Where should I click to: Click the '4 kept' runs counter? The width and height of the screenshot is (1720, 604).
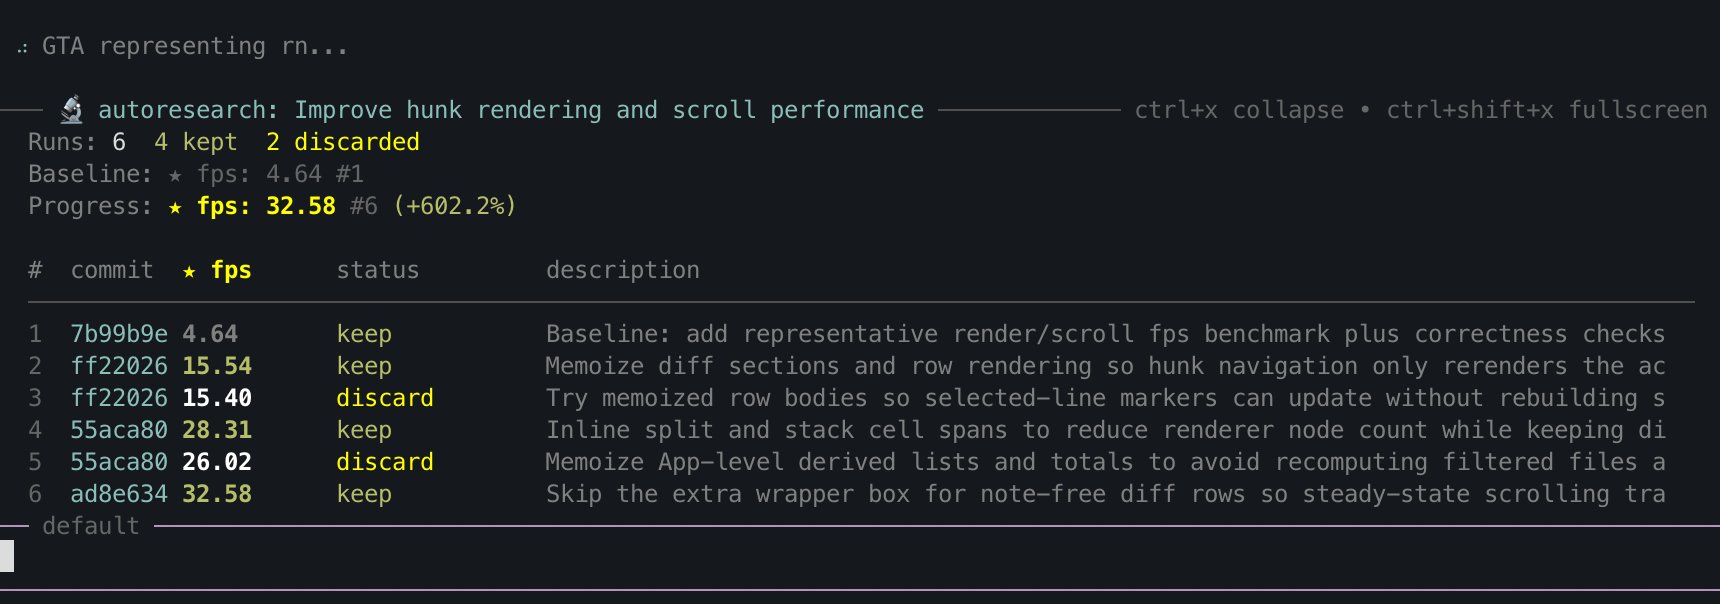coord(195,142)
